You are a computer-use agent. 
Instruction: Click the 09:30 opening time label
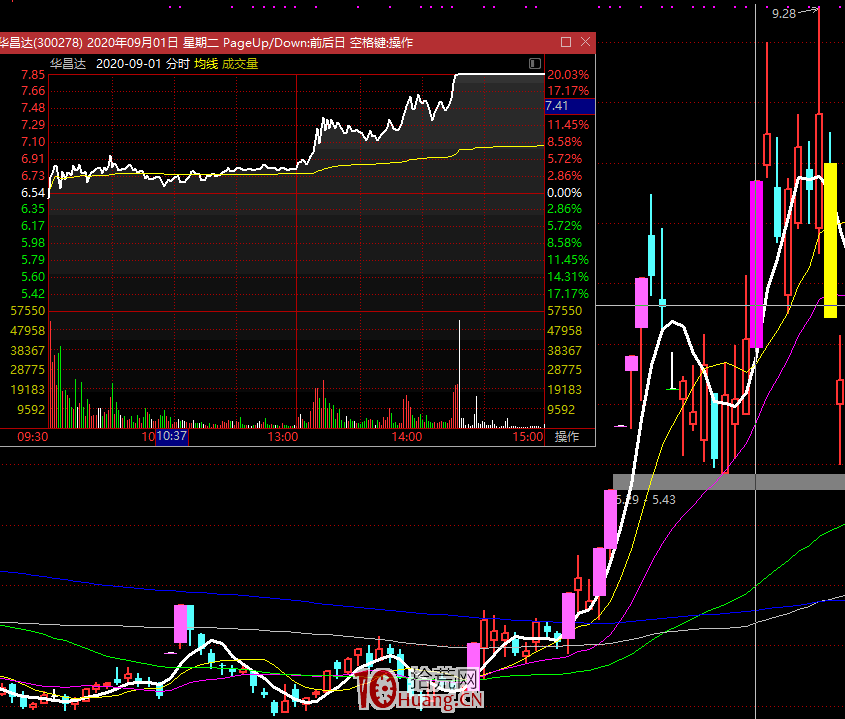pyautogui.click(x=34, y=437)
